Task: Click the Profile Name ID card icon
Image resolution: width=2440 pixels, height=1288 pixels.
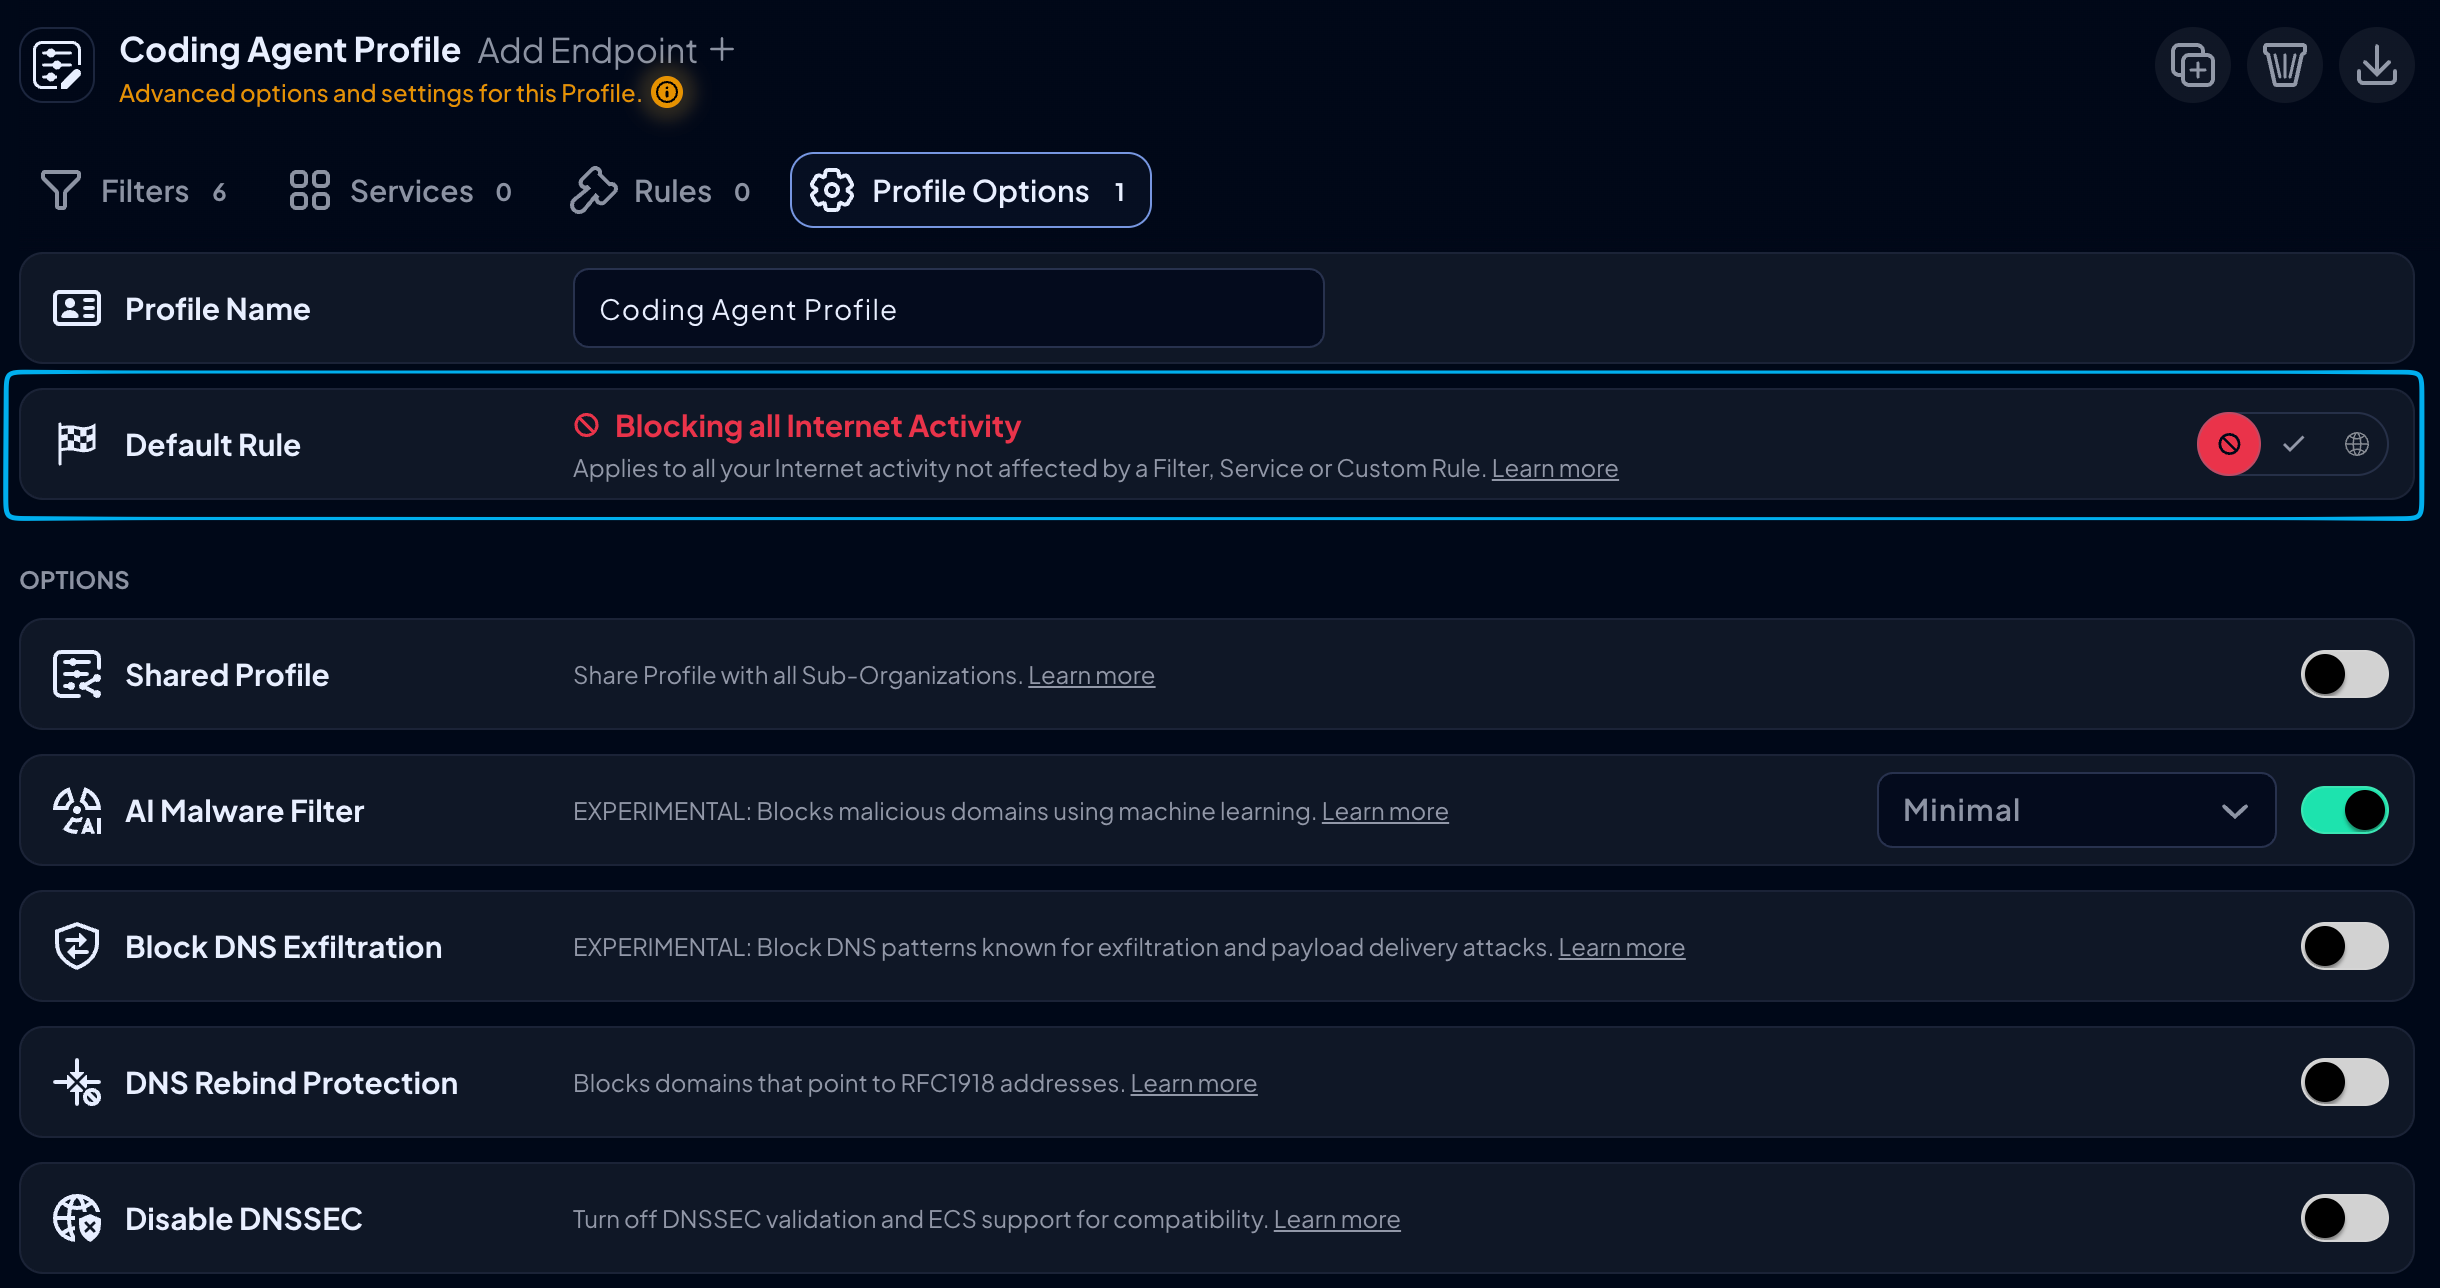Action: [x=77, y=308]
